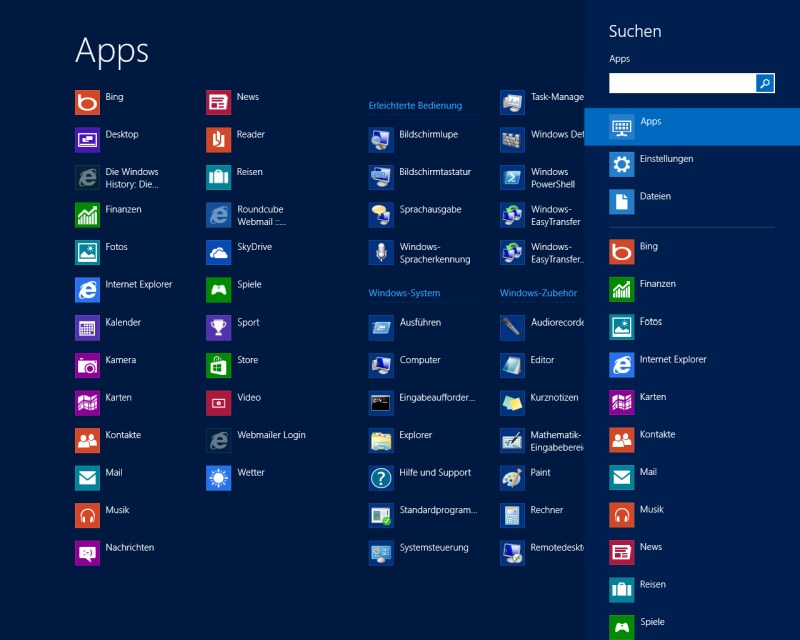Click 'Reisen' text in the Apps list
Screen dimensions: 800x640
[x=249, y=172]
